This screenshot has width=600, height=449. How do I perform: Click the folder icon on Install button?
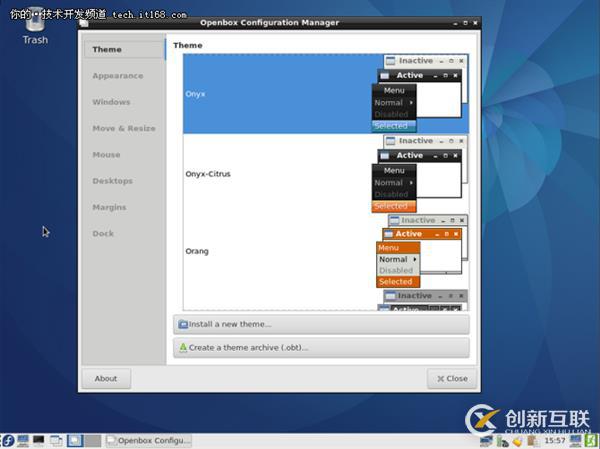(183, 325)
